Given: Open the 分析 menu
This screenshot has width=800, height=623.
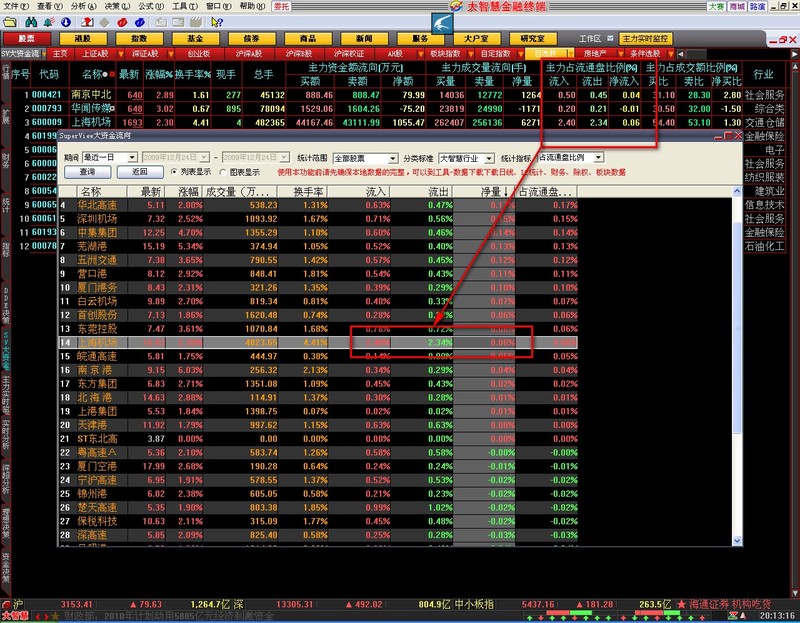Looking at the screenshot, I should (83, 6).
